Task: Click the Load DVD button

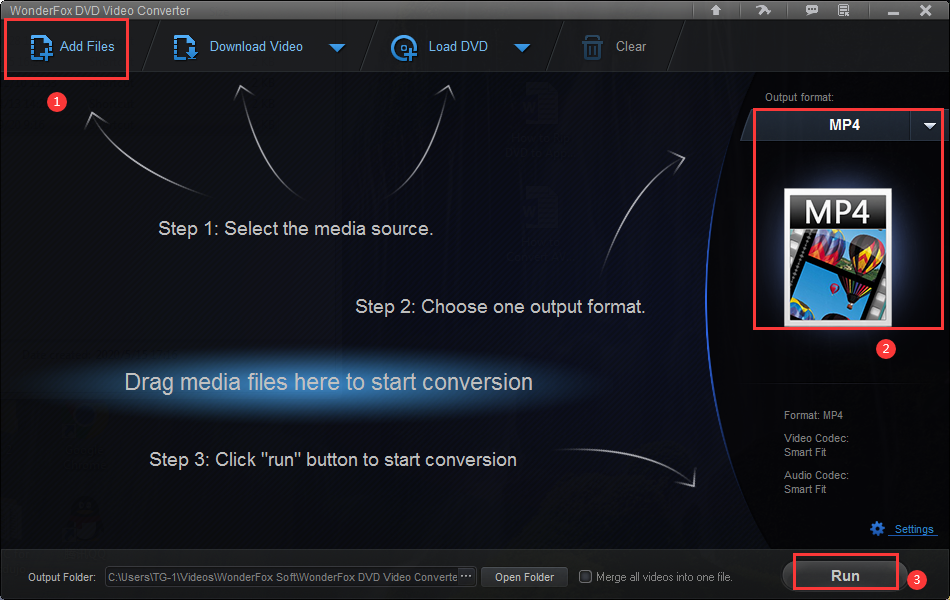Action: pyautogui.click(x=439, y=47)
